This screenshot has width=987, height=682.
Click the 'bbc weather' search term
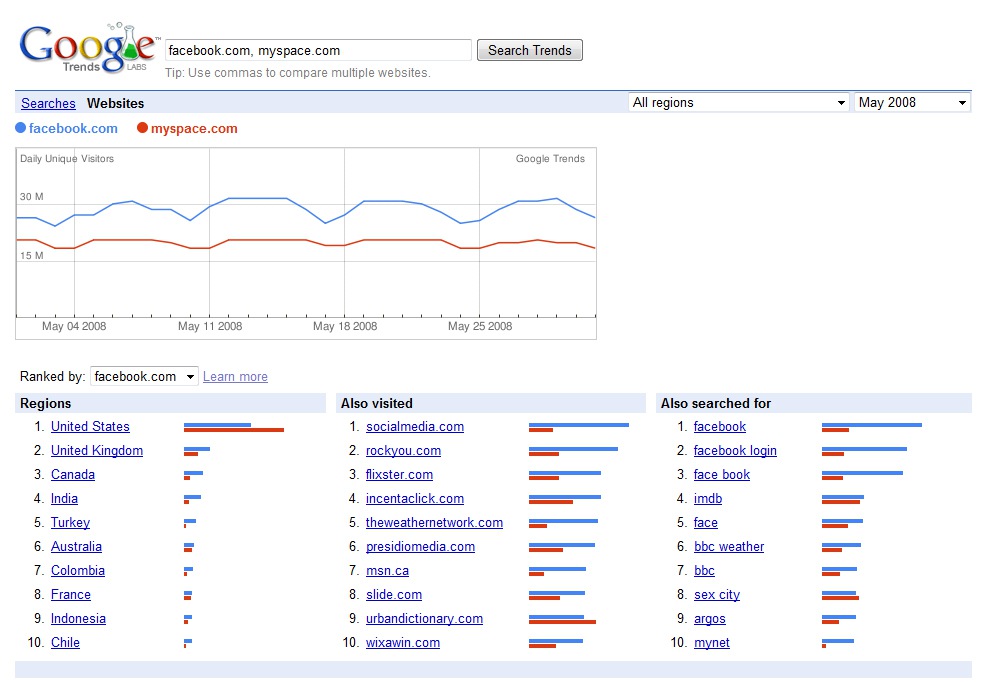729,547
